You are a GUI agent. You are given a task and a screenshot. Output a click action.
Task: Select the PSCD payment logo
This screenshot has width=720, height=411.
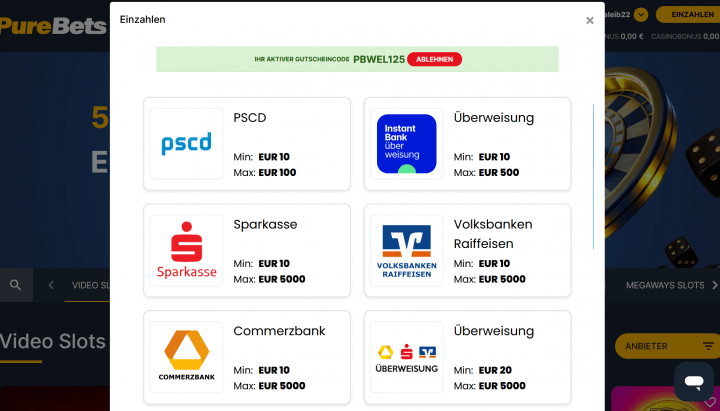click(186, 144)
